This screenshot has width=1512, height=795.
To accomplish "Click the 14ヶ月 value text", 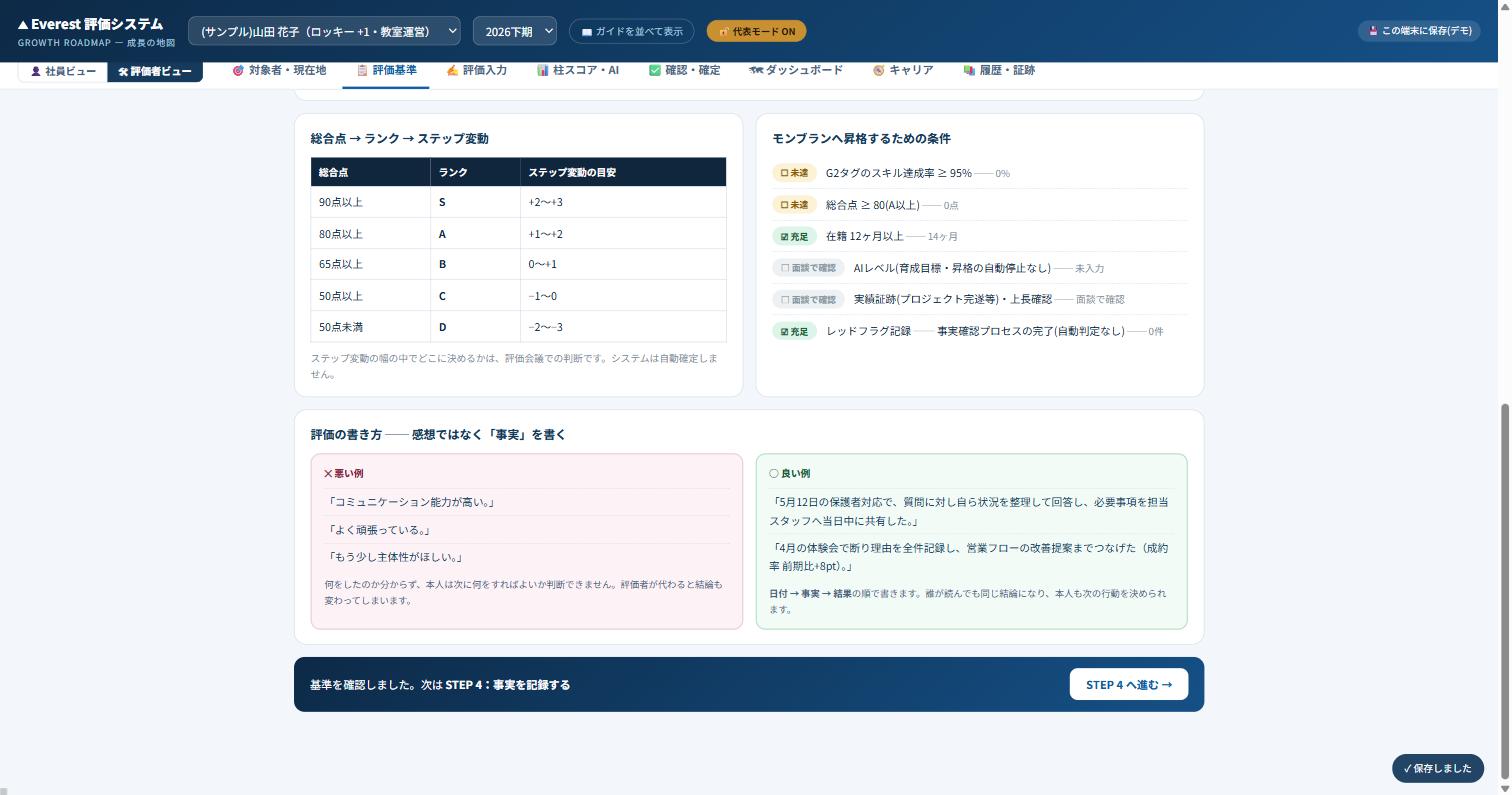I will pos(942,237).
